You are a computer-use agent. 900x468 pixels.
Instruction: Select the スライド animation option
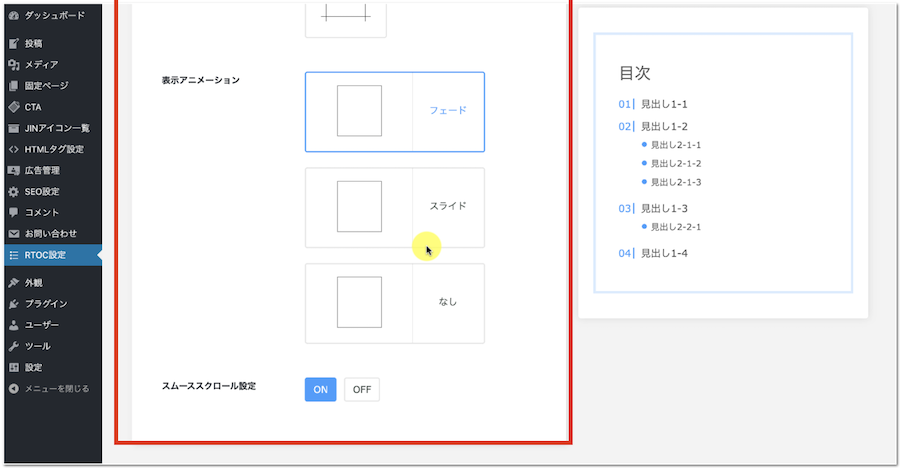point(394,207)
